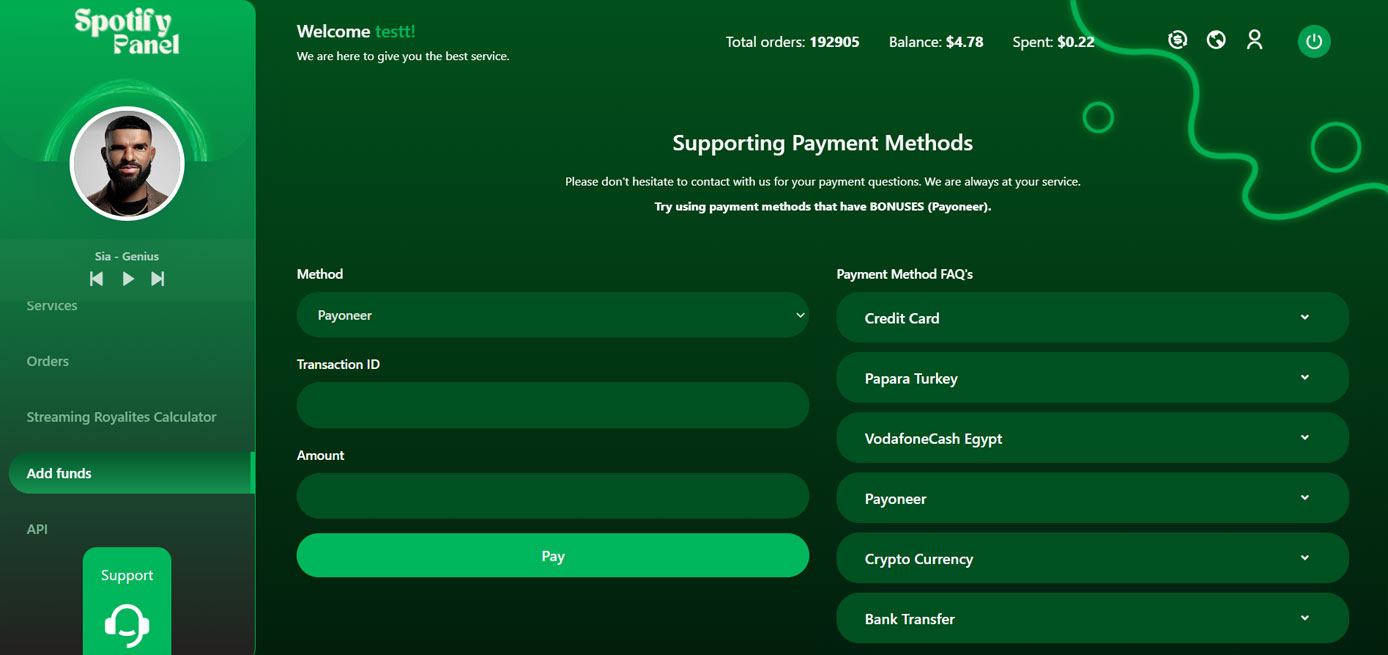1388x655 pixels.
Task: Click the Supporting Payment Methods heading
Action: pyautogui.click(x=822, y=143)
